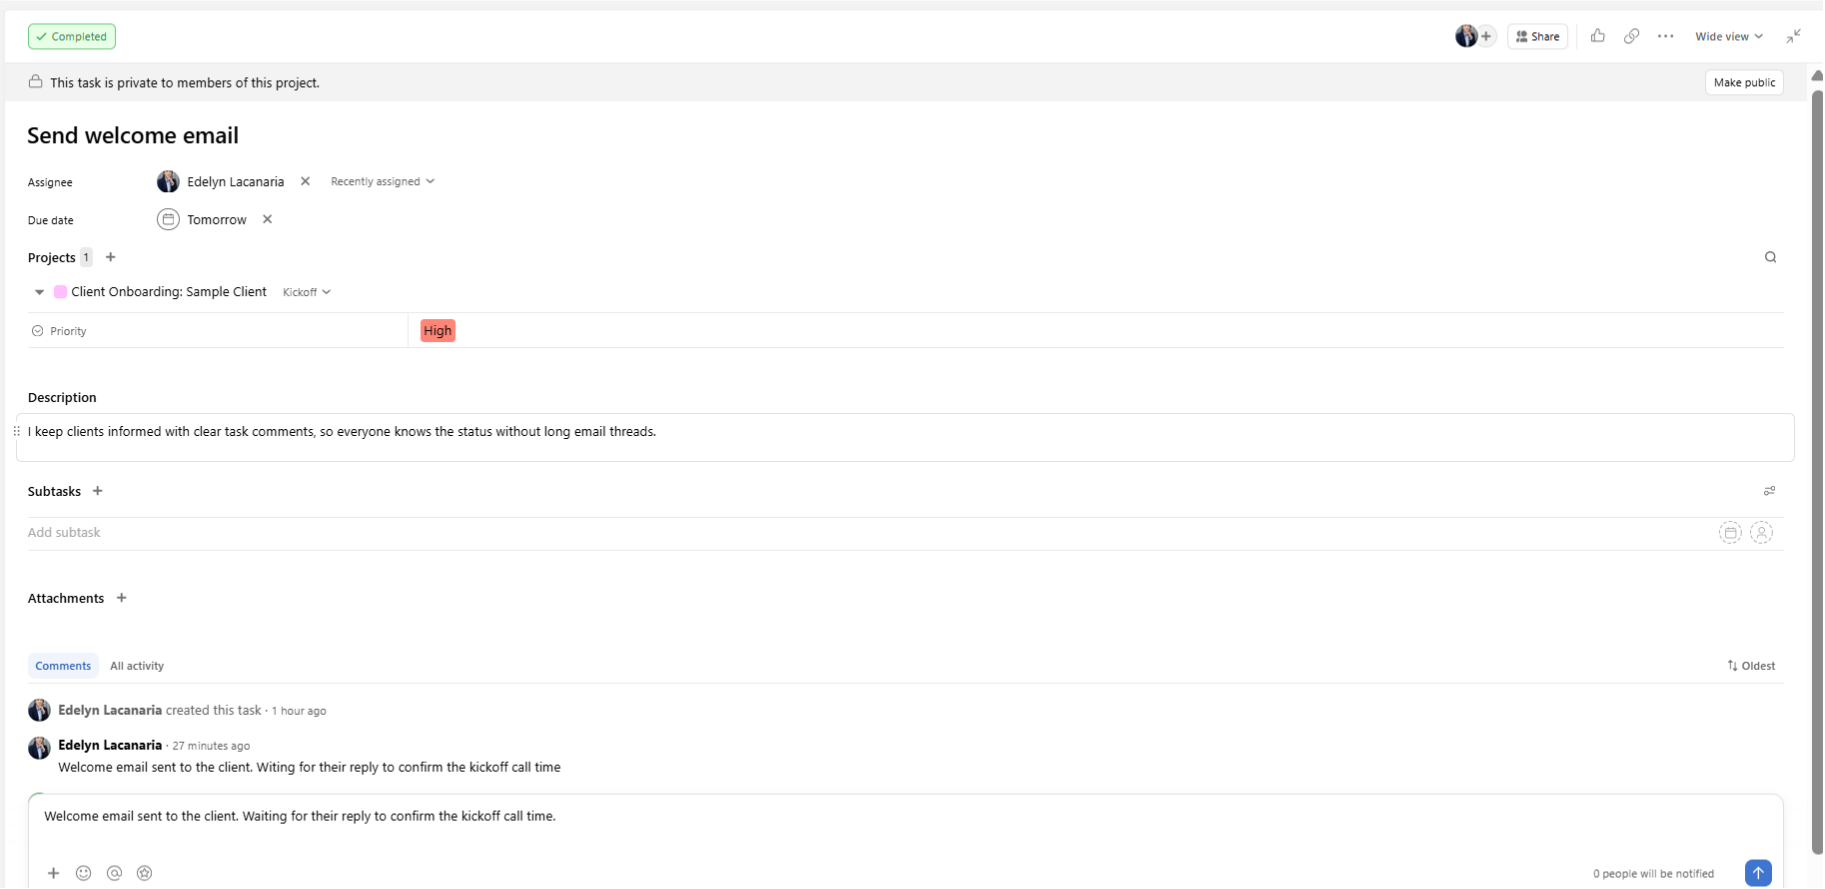Clear the Tomorrow due date
The height and width of the screenshot is (889, 1825).
click(x=267, y=219)
